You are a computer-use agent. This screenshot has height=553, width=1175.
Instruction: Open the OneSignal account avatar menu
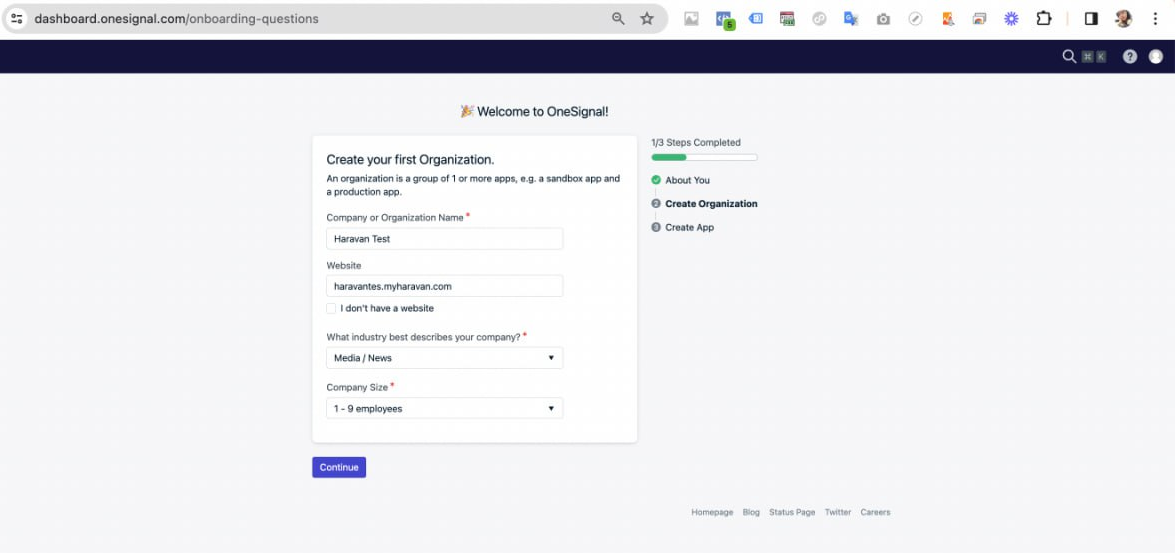tap(1156, 57)
